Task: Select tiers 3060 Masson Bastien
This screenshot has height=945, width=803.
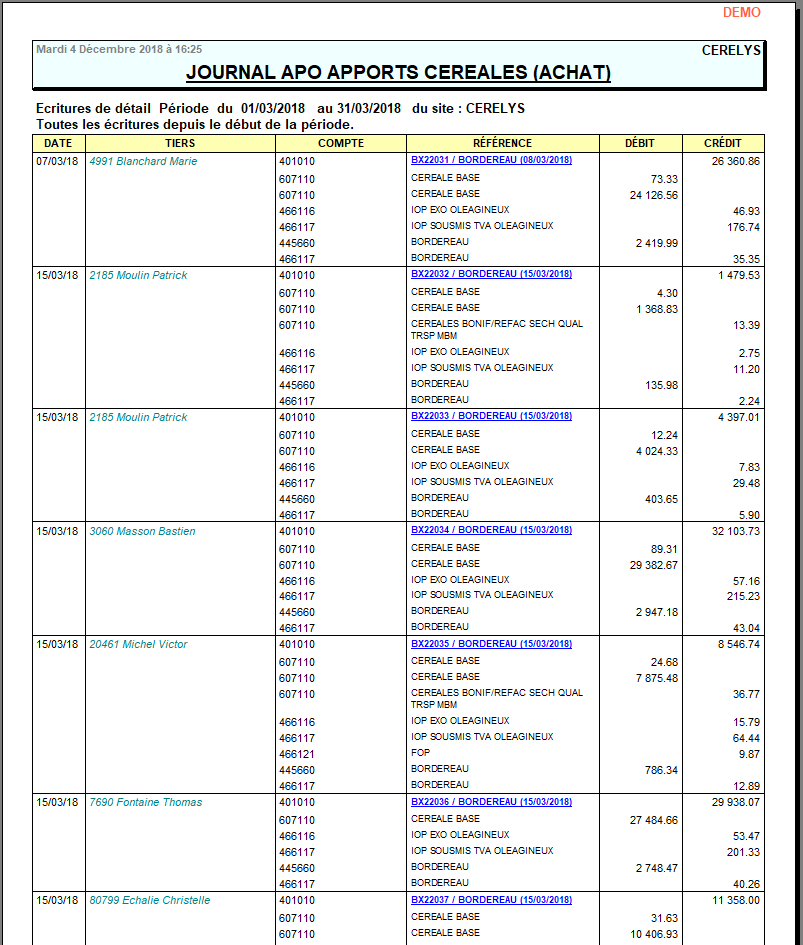Action: 142,531
